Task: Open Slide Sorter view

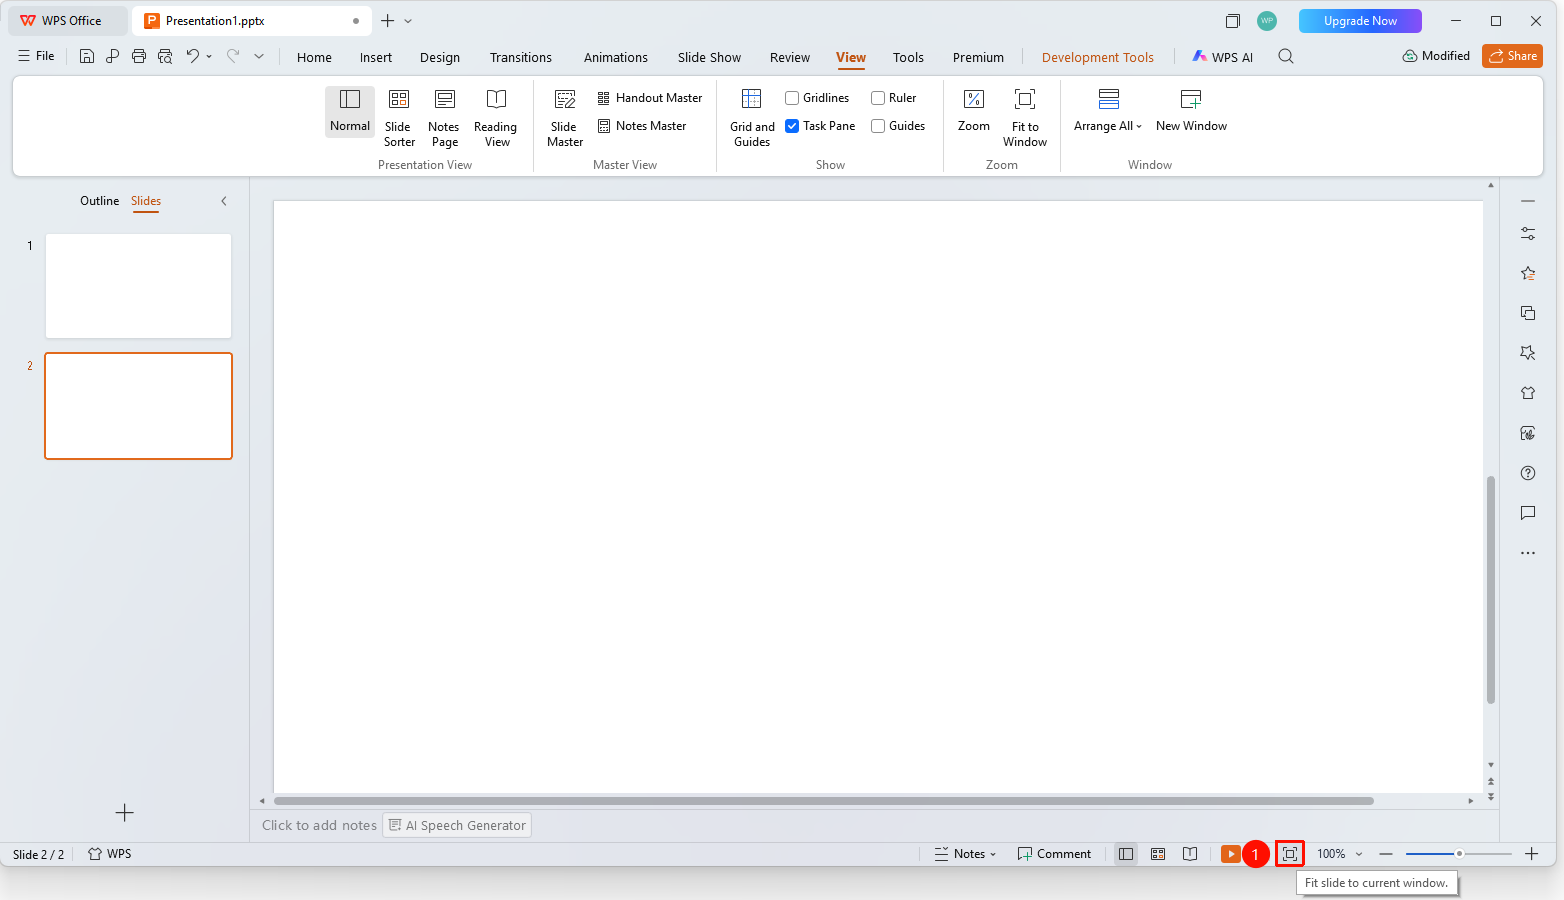Action: click(399, 118)
